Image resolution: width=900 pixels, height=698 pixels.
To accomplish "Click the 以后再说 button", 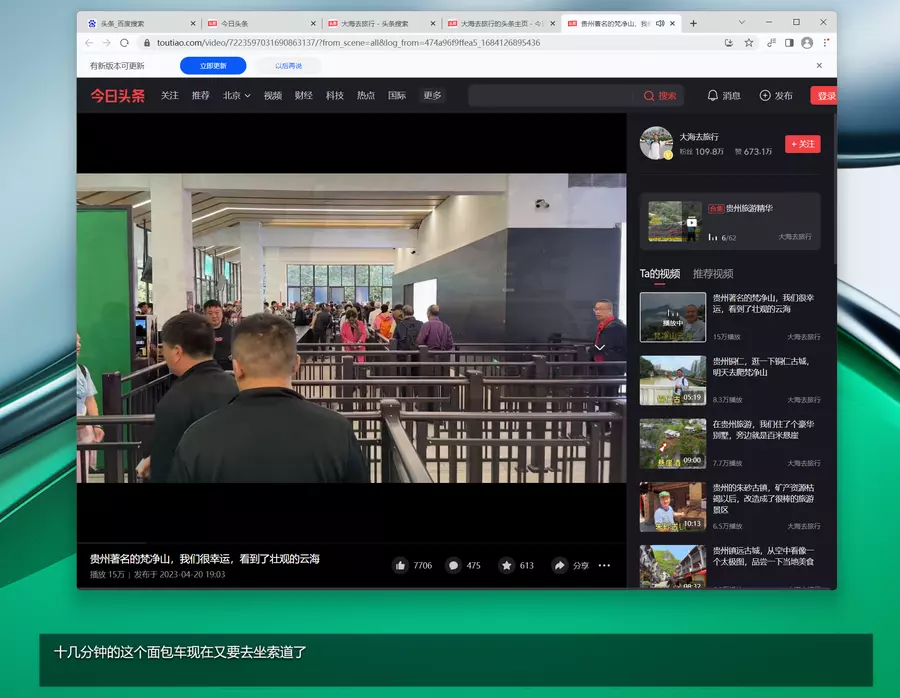I will coord(288,65).
